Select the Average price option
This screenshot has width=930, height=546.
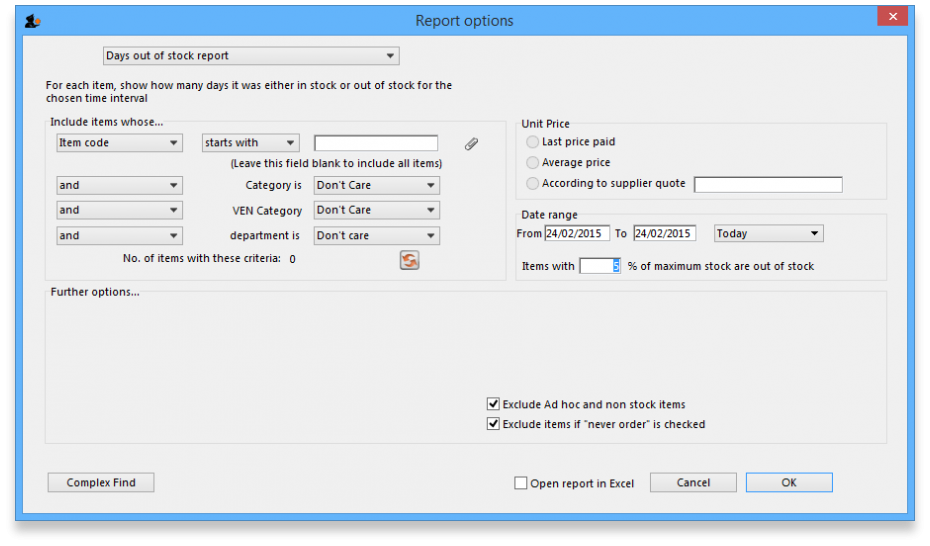pyautogui.click(x=533, y=163)
